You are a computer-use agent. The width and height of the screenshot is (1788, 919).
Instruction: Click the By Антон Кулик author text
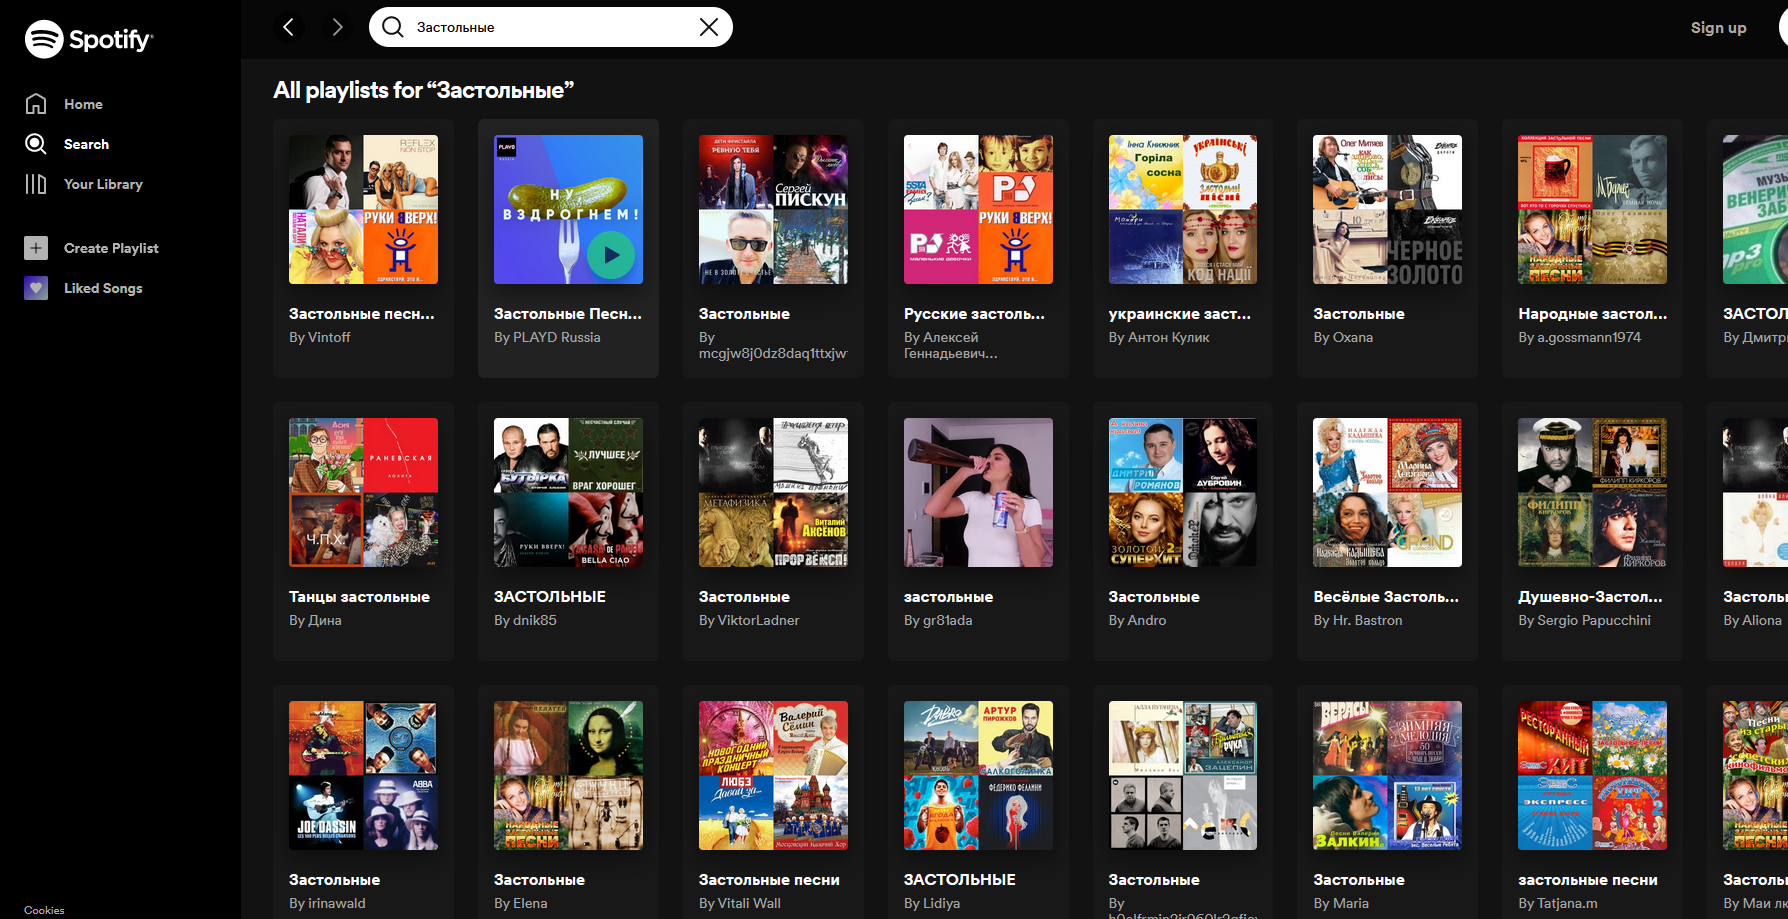(1159, 338)
